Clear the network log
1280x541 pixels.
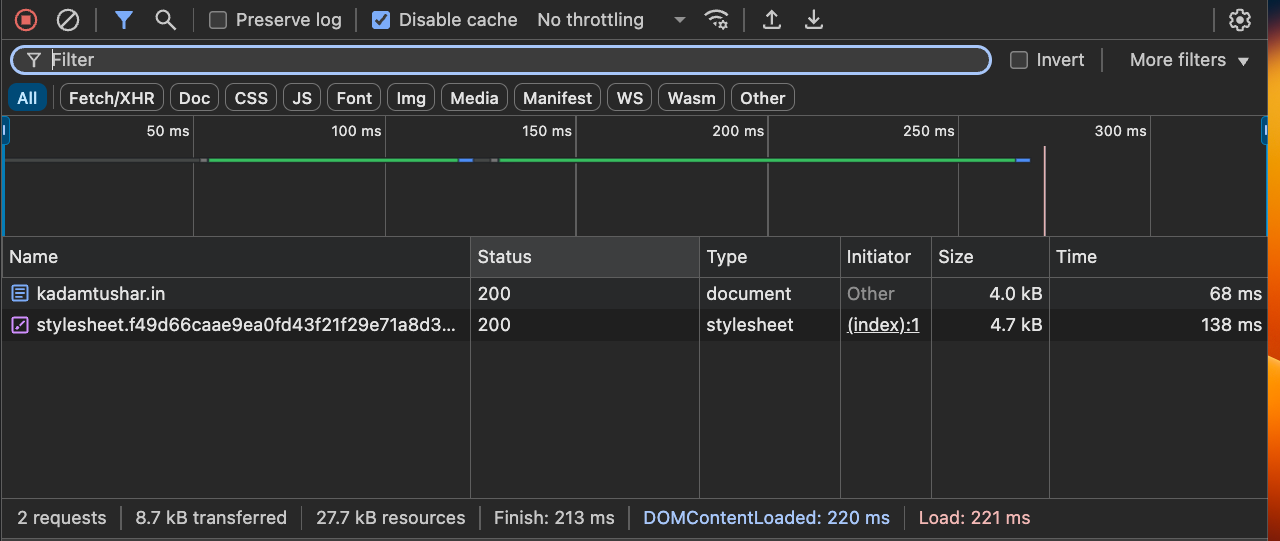click(x=67, y=20)
